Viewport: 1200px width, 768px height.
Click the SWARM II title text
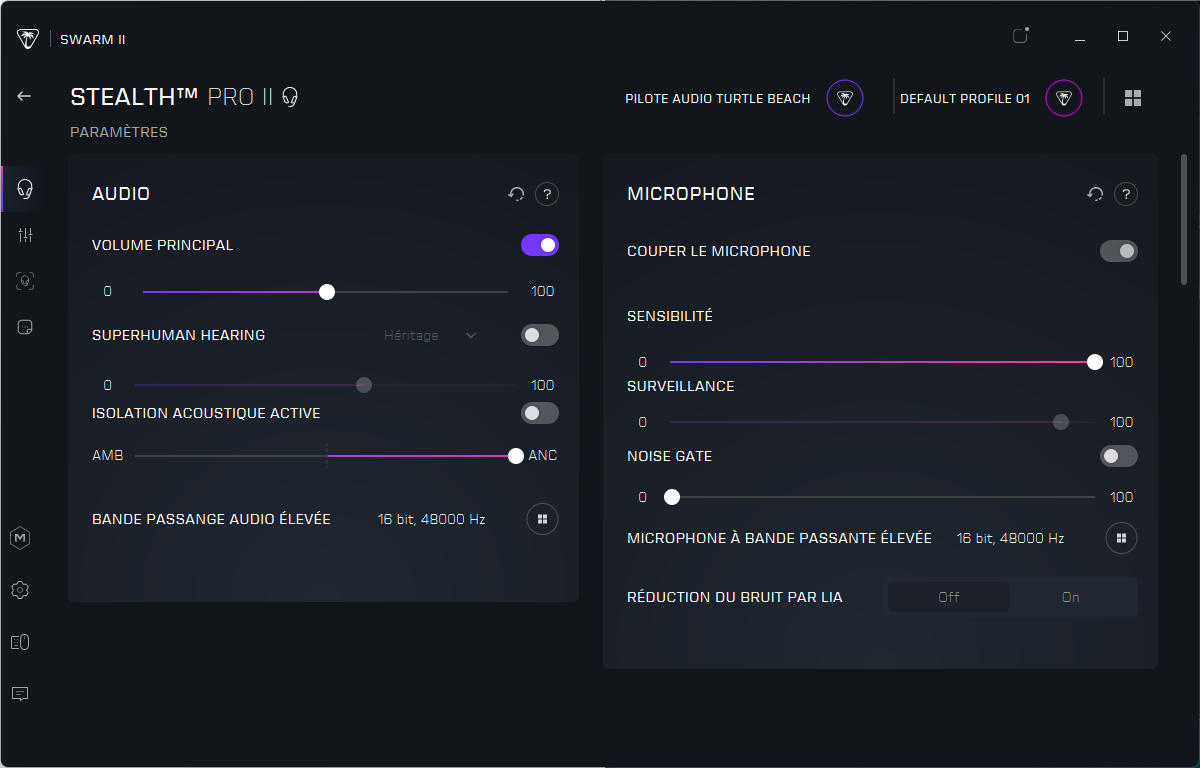(x=92, y=40)
